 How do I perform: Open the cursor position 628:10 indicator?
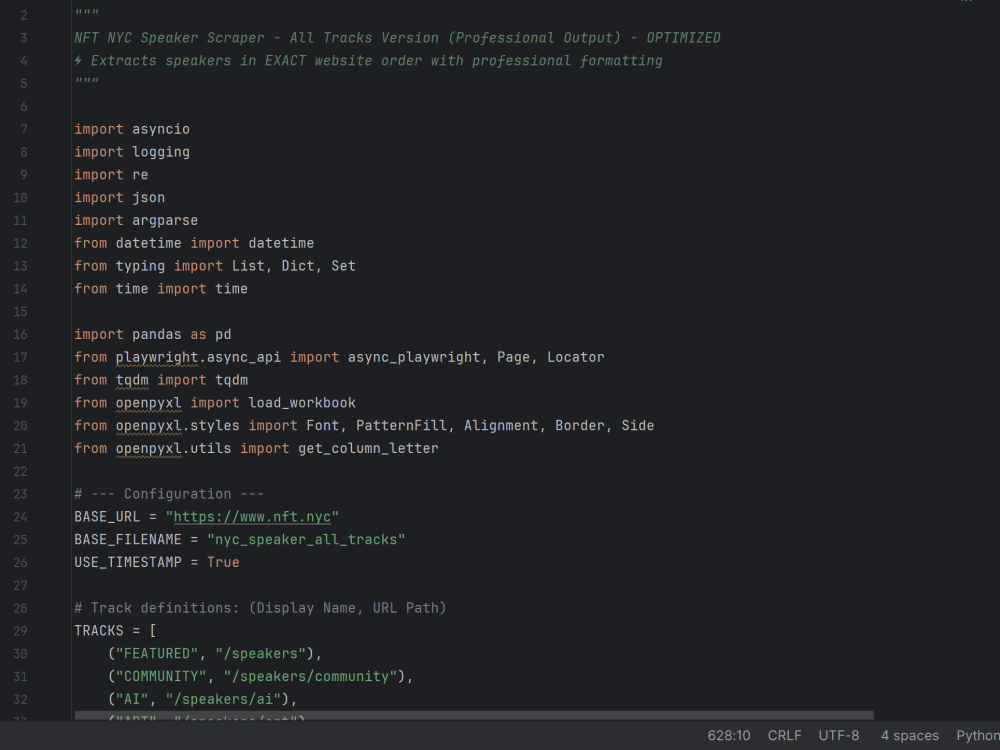tap(728, 735)
